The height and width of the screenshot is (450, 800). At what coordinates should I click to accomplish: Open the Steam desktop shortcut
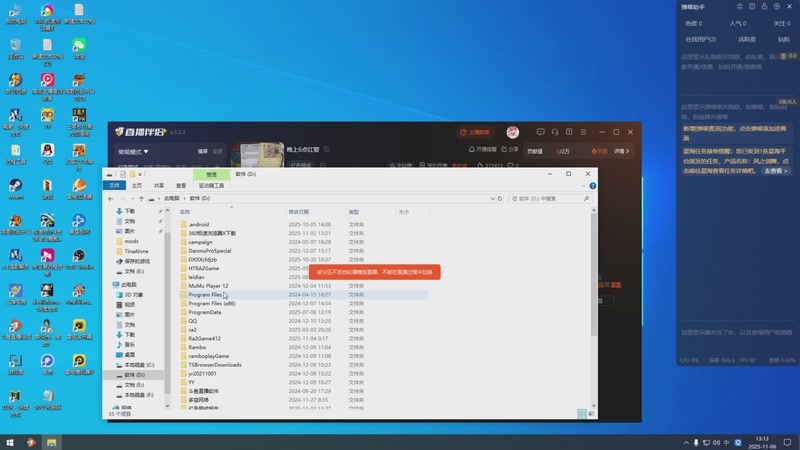[15, 188]
